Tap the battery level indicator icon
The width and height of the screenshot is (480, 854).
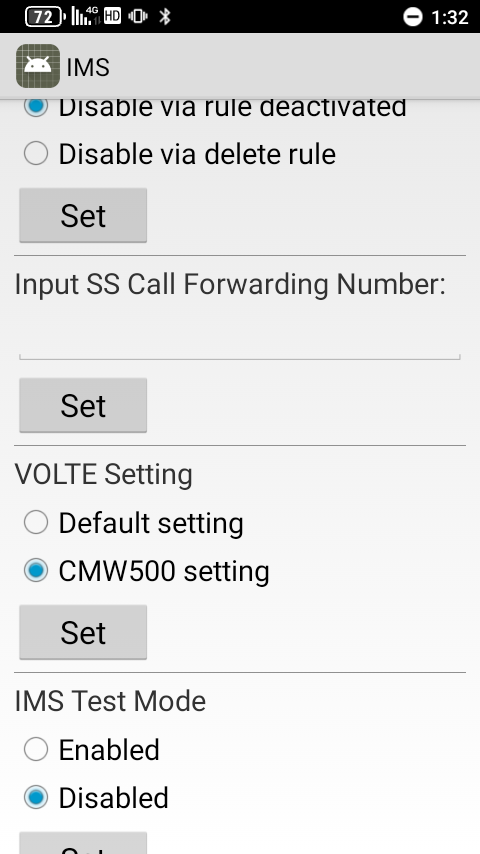[45, 17]
